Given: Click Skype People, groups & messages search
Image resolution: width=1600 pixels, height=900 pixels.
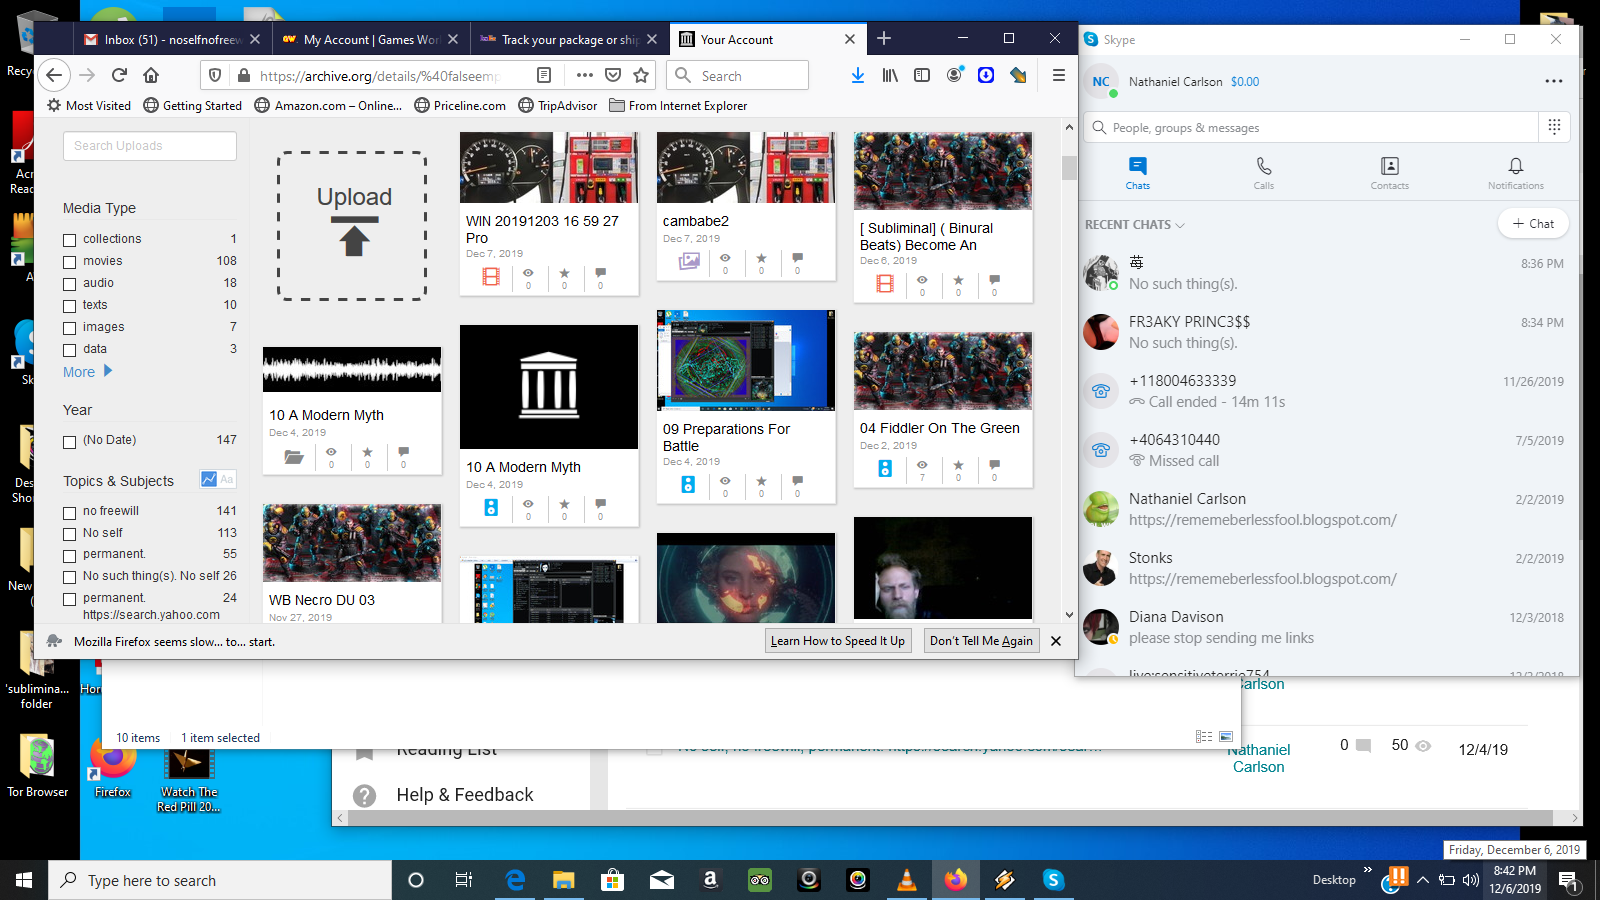Looking at the screenshot, I should click(1312, 128).
